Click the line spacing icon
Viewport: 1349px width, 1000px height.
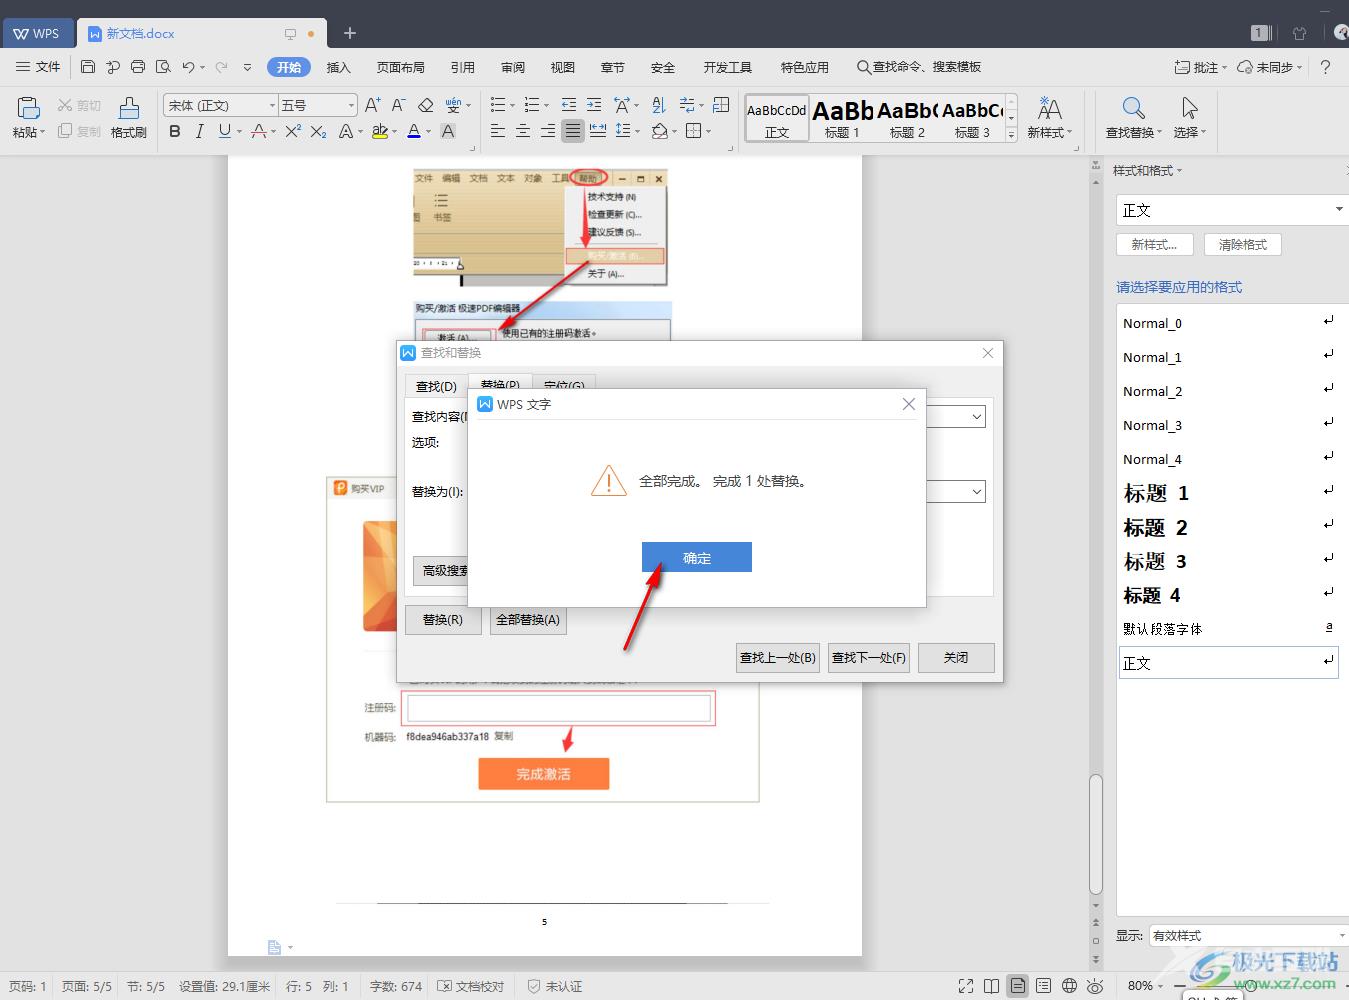(623, 131)
